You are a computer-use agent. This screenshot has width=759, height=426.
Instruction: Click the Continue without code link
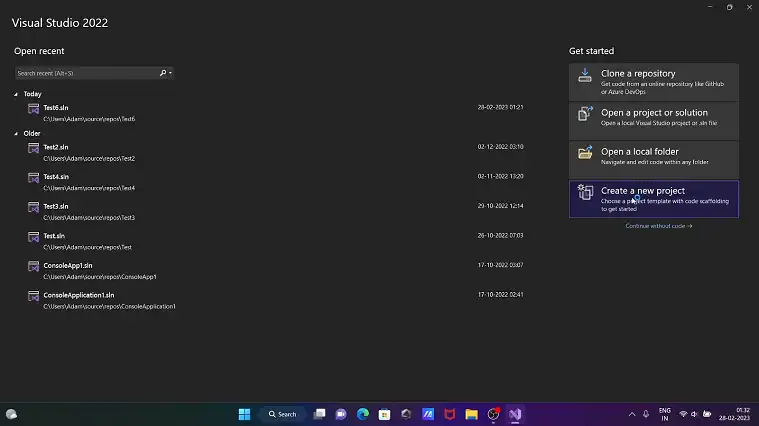[x=658, y=226]
